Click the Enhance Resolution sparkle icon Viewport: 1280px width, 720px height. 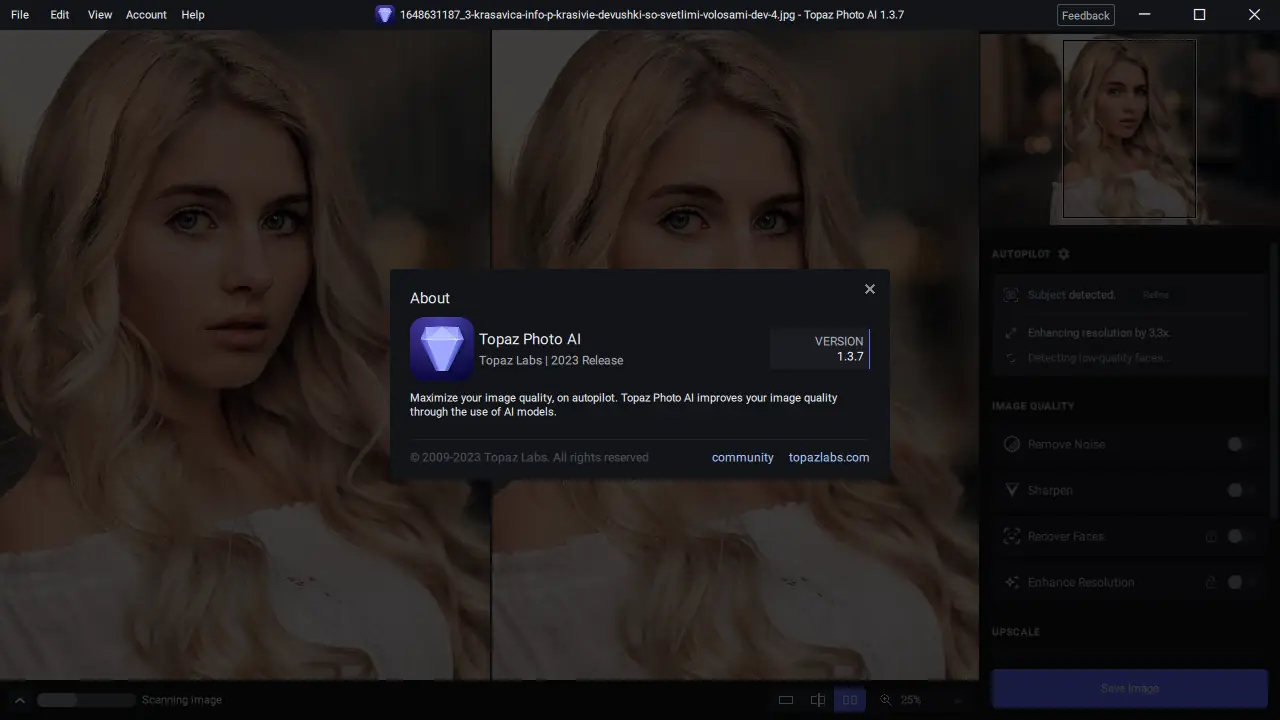[x=1011, y=582]
